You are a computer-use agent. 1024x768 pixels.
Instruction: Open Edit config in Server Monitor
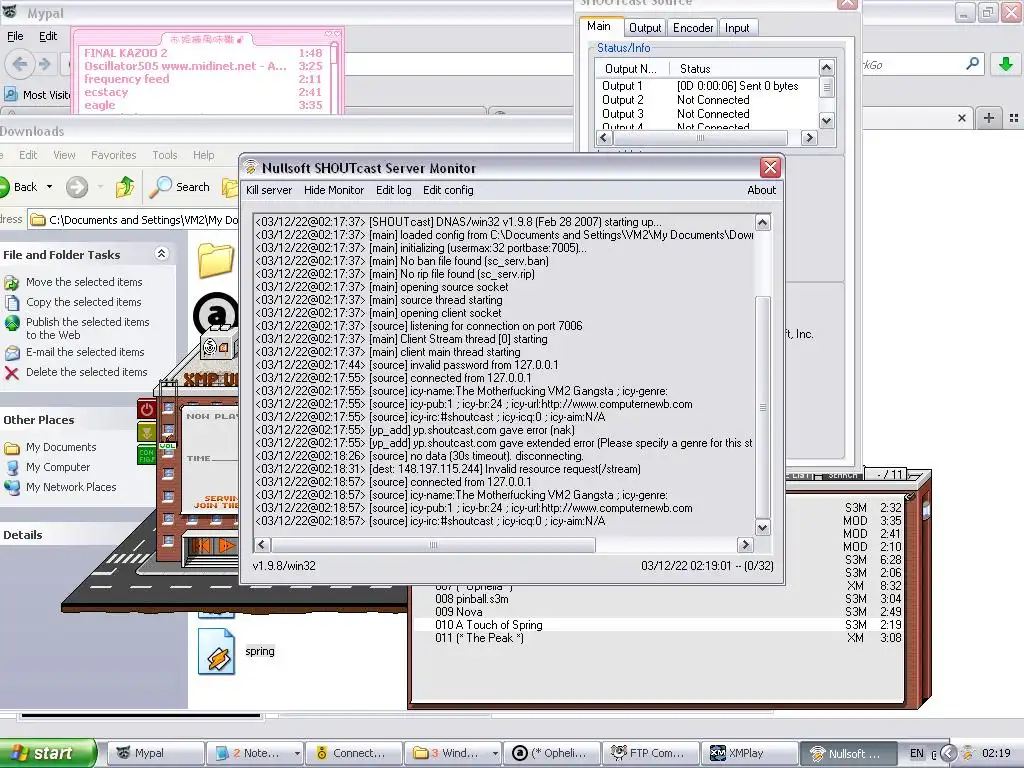point(448,190)
